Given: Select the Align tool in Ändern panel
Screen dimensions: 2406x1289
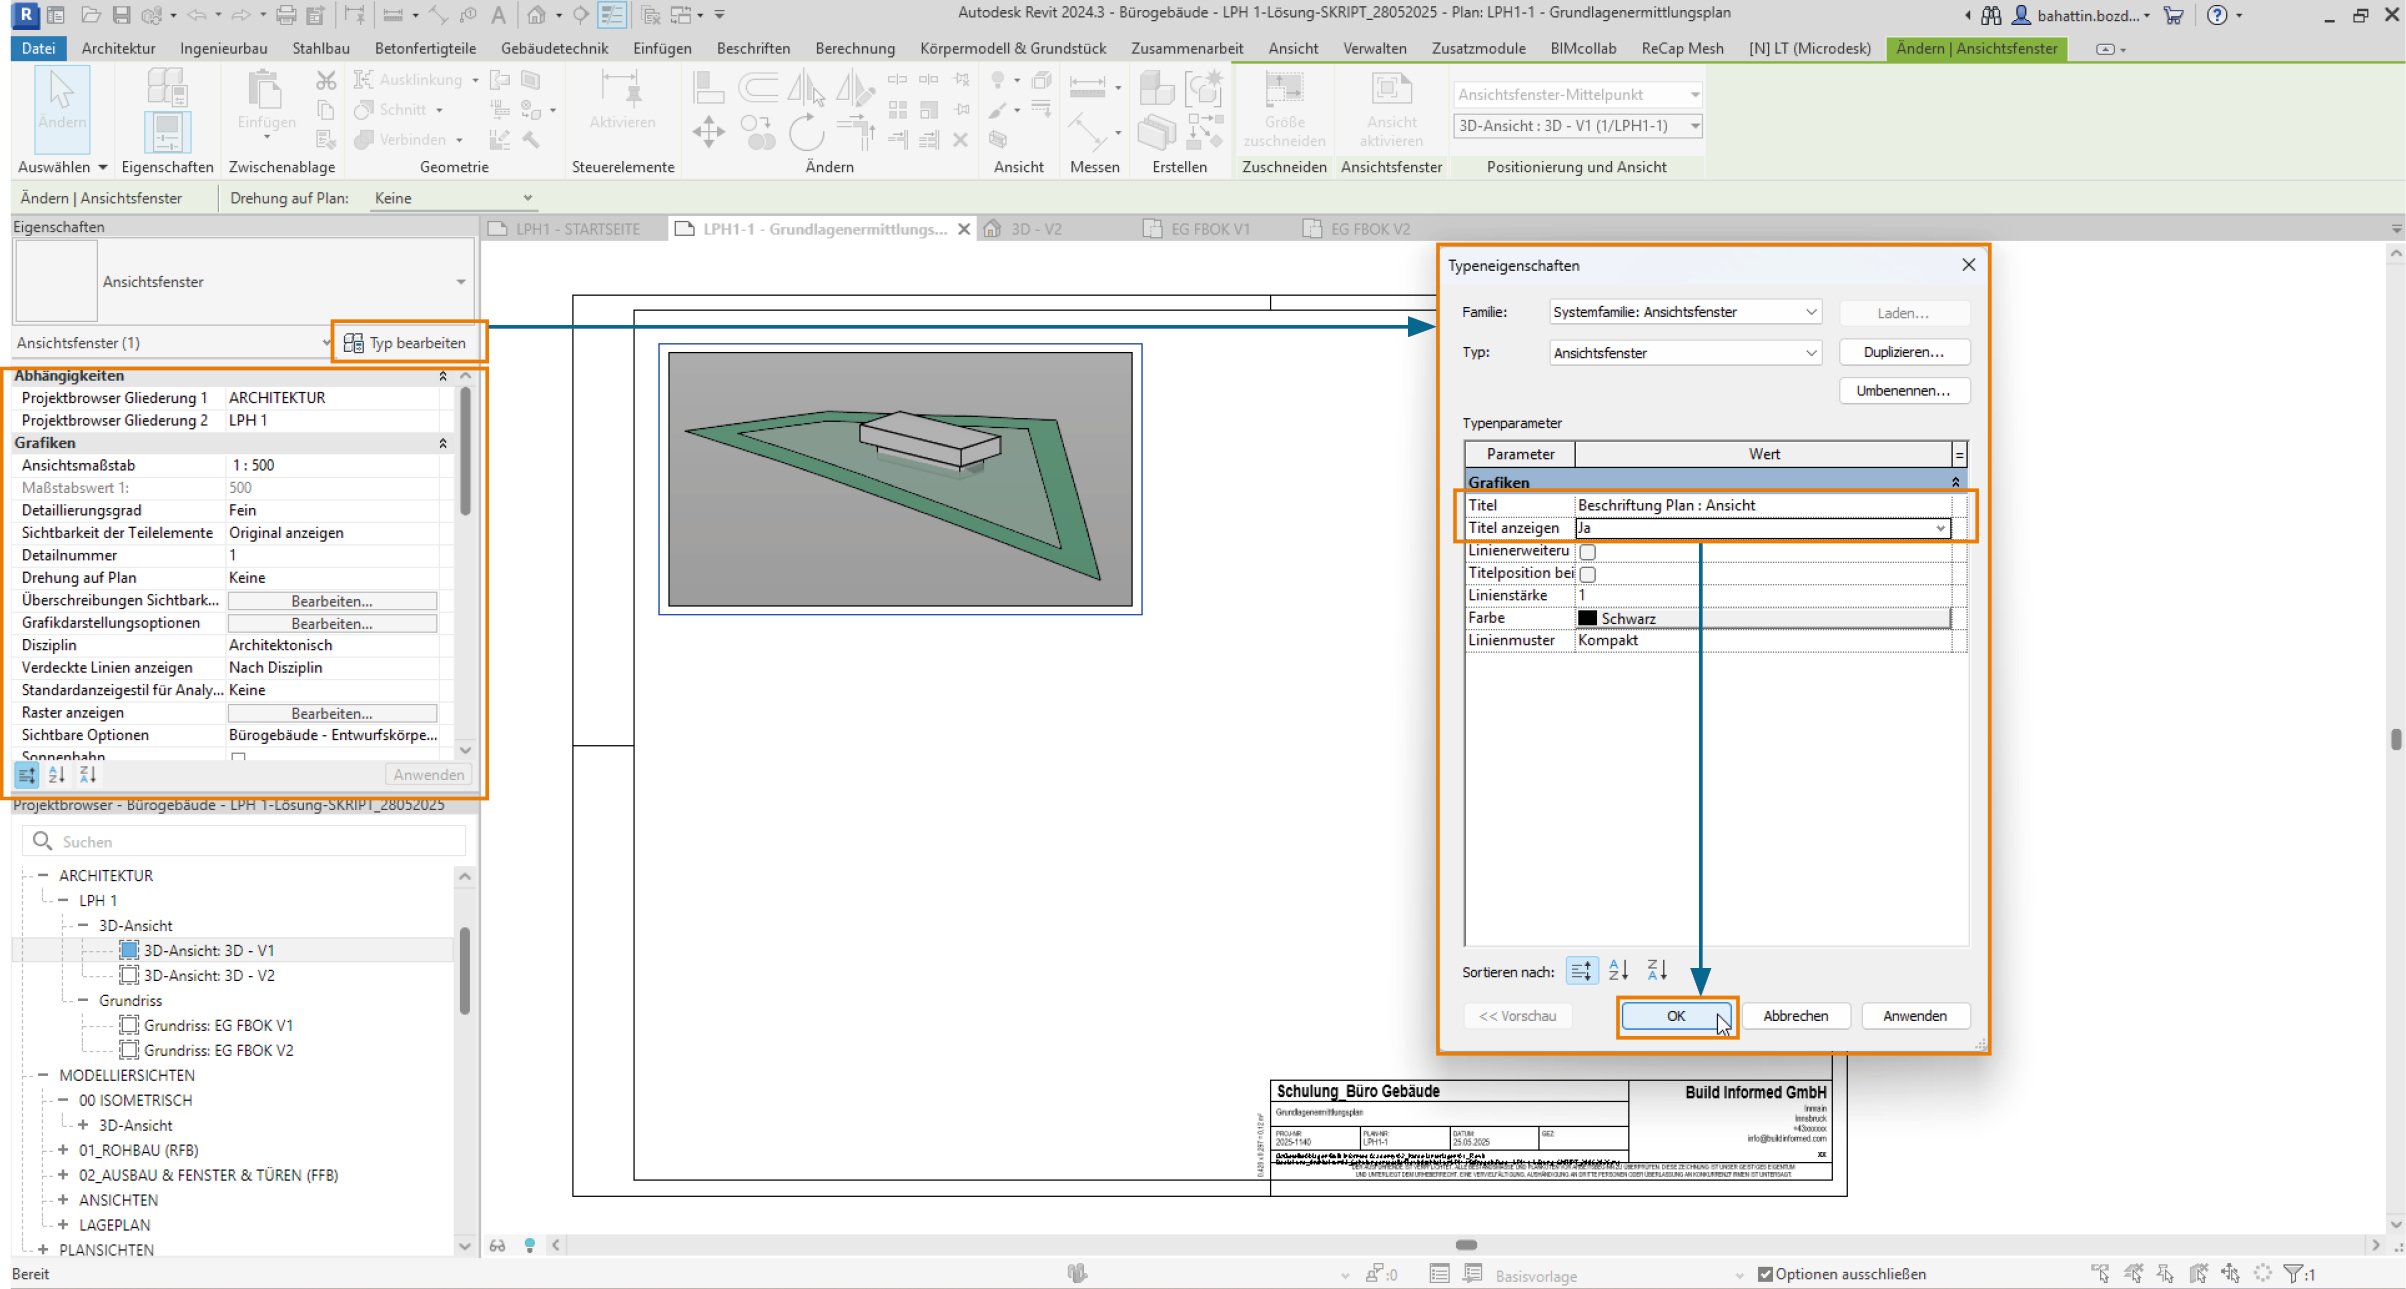Looking at the screenshot, I should [708, 87].
